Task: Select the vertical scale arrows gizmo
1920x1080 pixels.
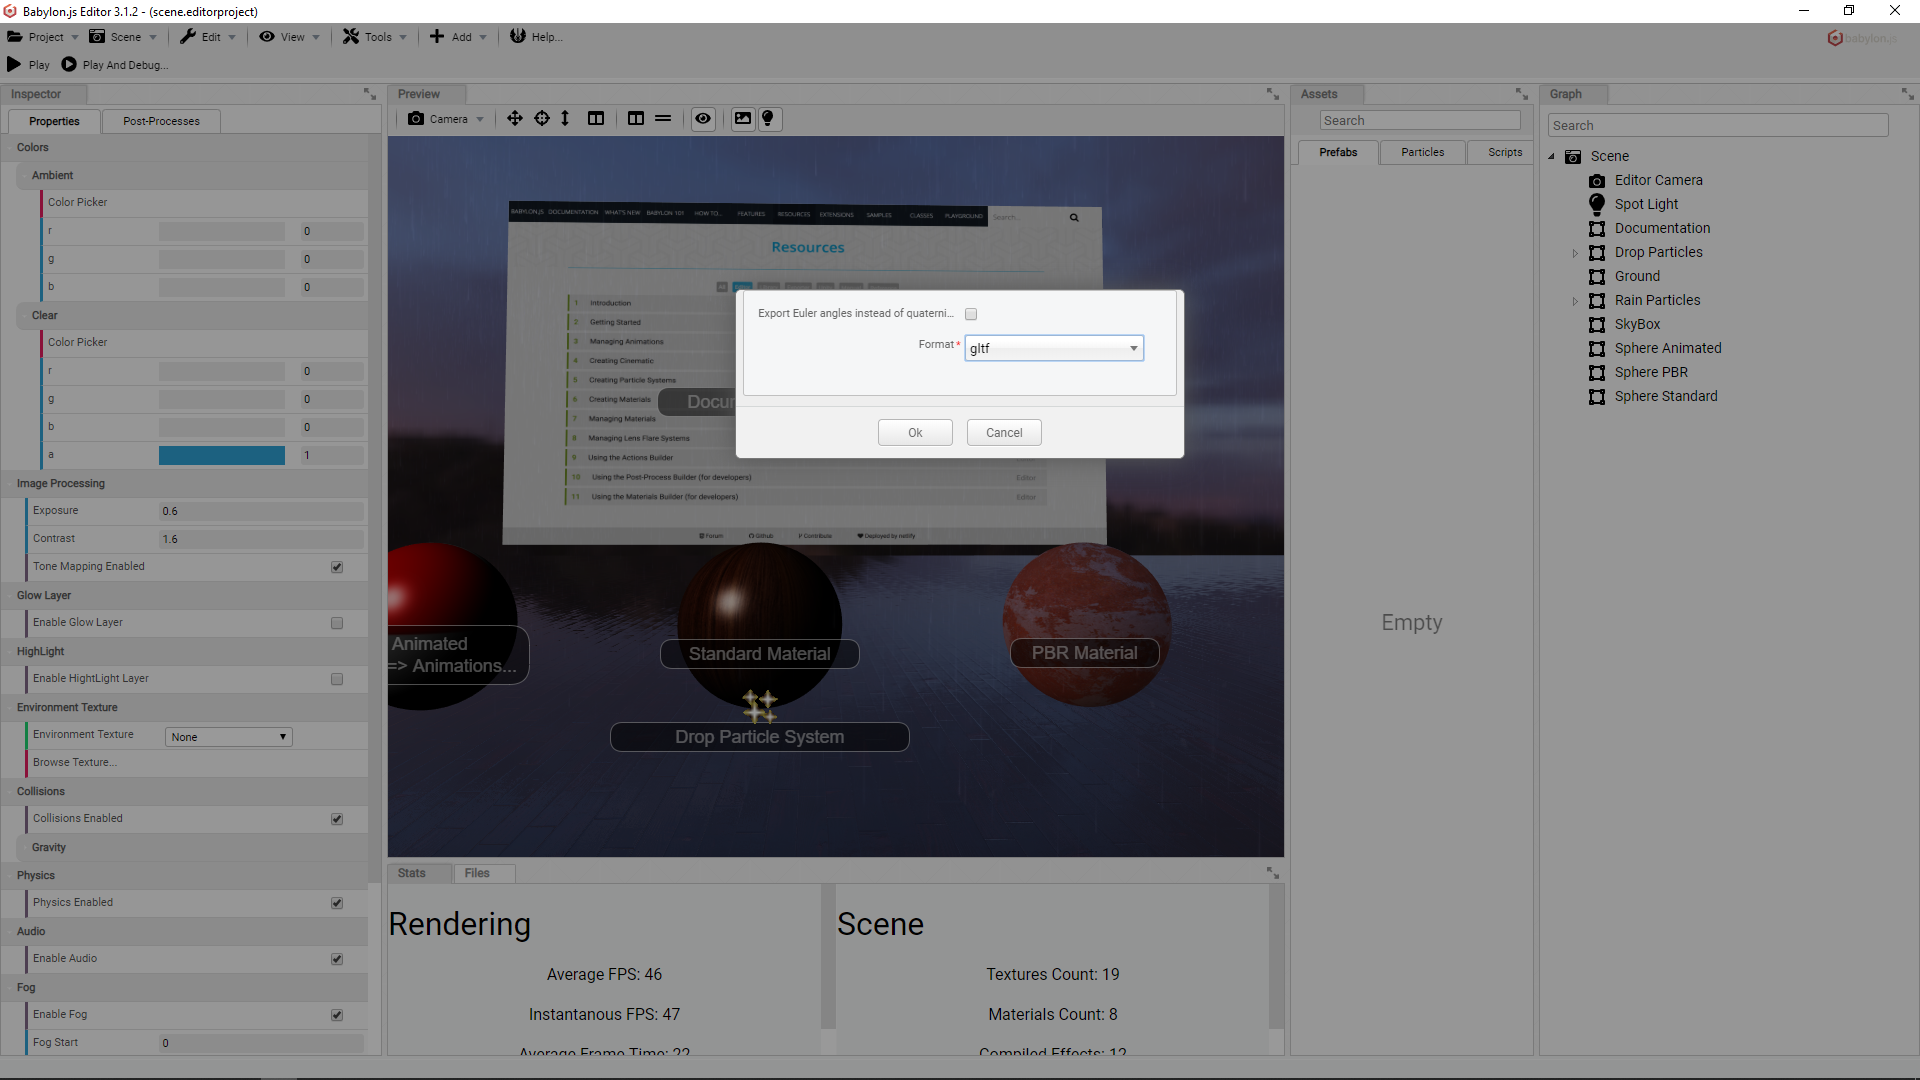Action: tap(565, 119)
